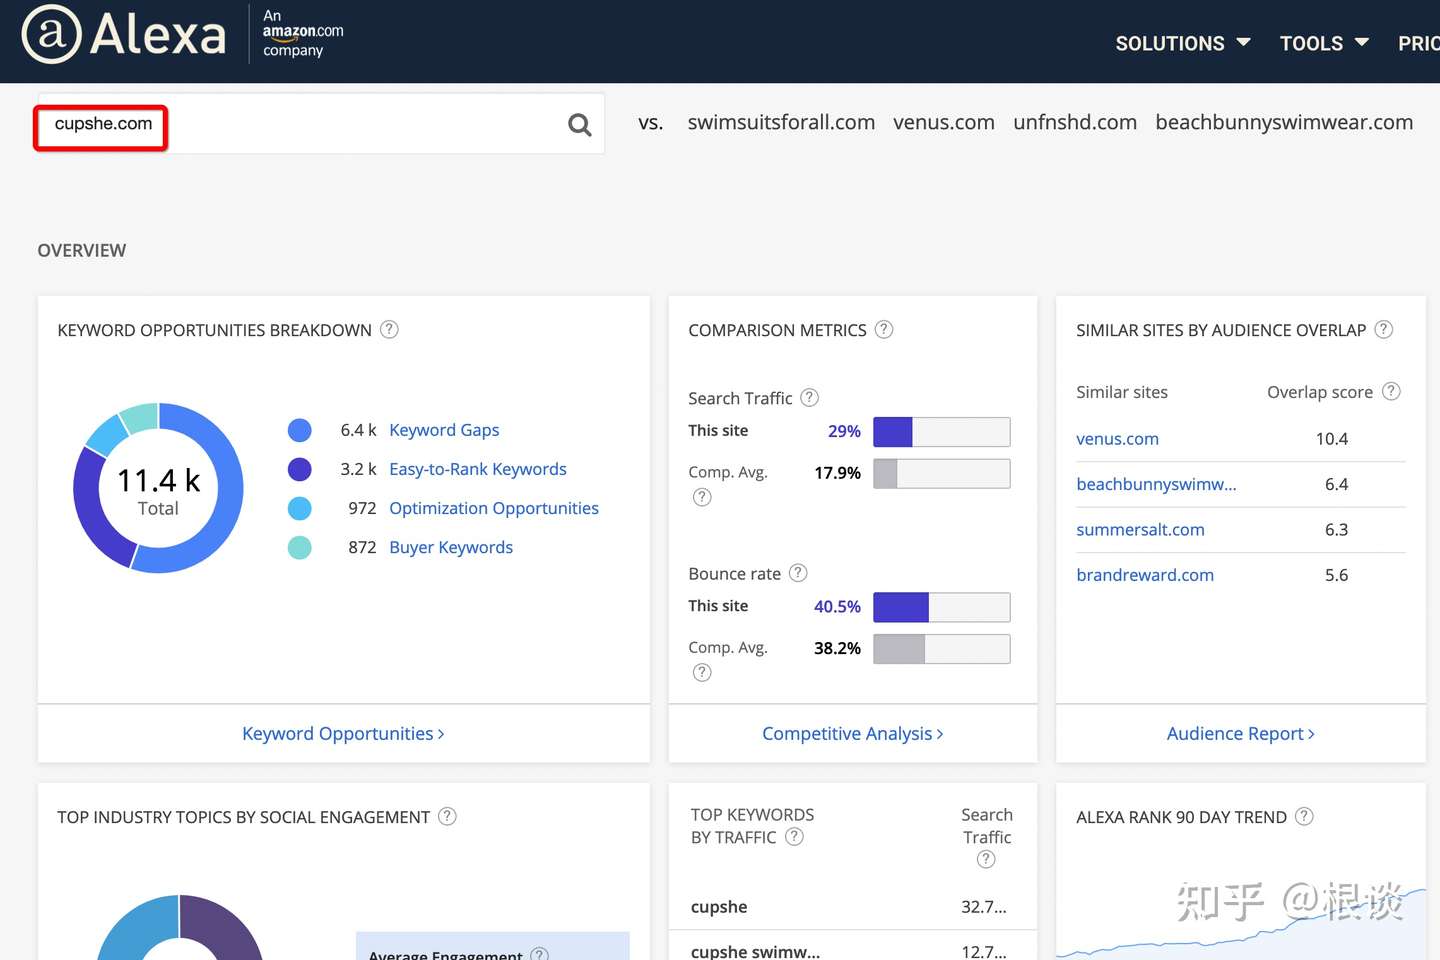
Task: Open Keyword Gaps link
Action: pyautogui.click(x=444, y=430)
